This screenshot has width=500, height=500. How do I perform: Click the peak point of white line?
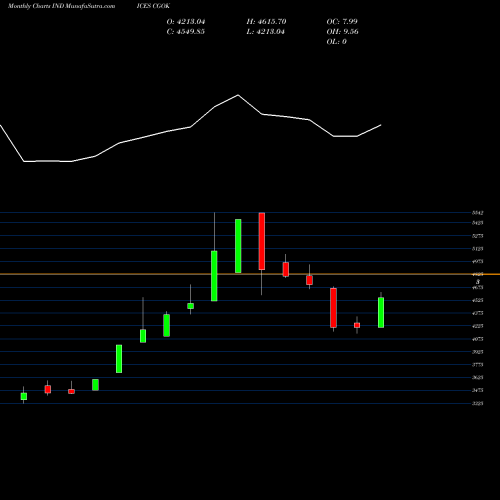pos(238,95)
